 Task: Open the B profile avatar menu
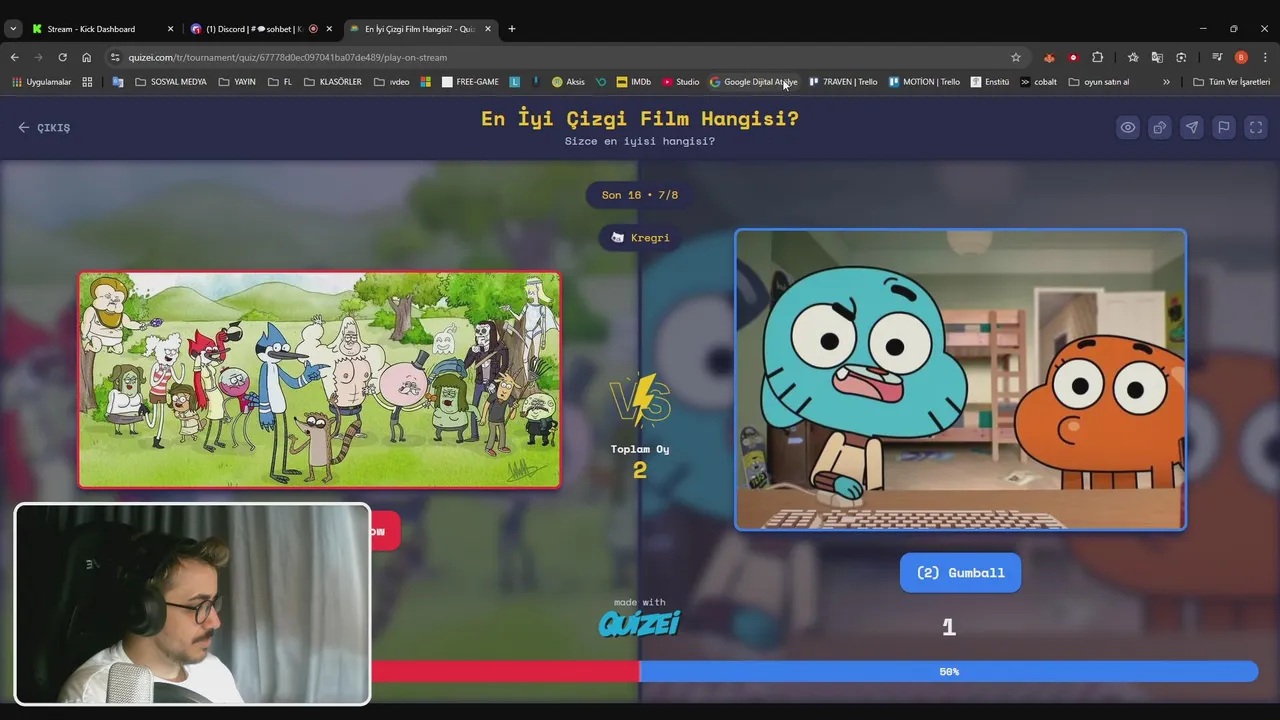[1241, 57]
